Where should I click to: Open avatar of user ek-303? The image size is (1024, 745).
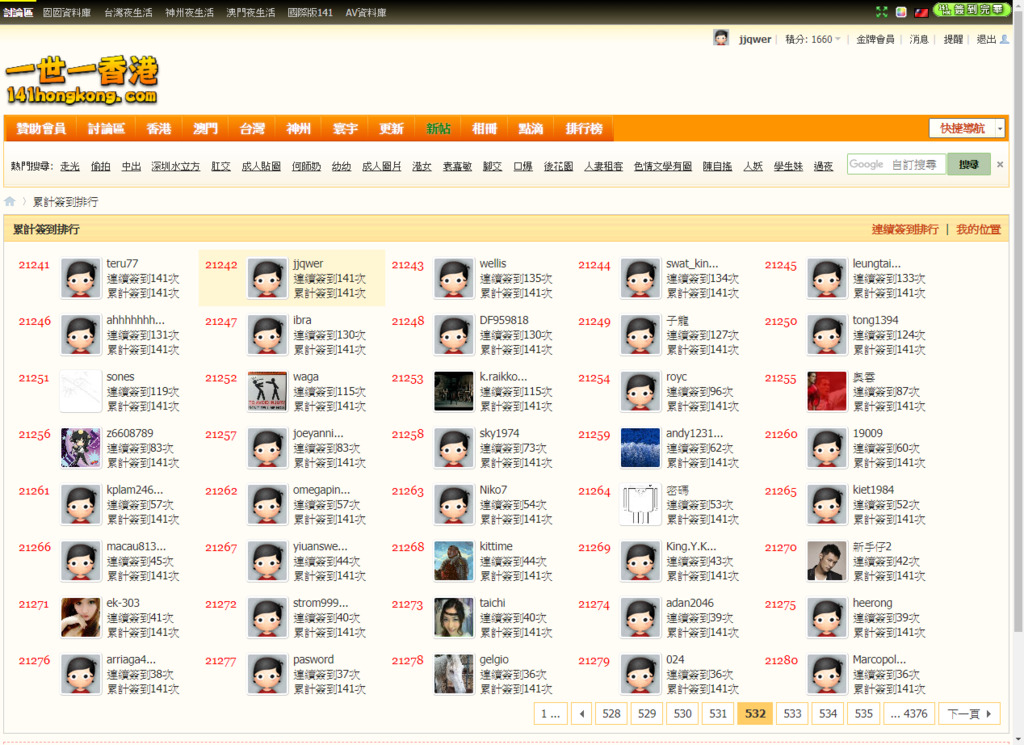point(80,618)
